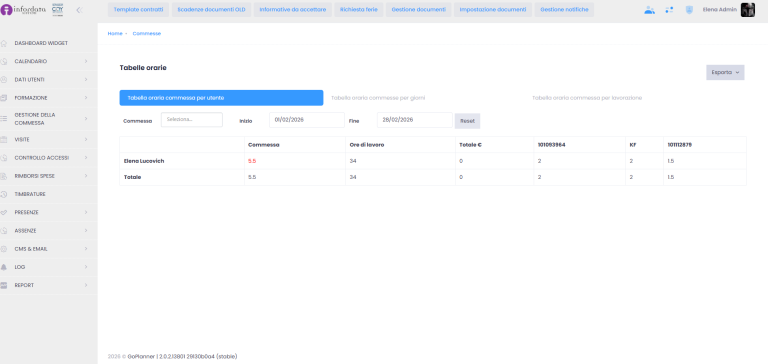Click the Report sidebar icon

4,285
